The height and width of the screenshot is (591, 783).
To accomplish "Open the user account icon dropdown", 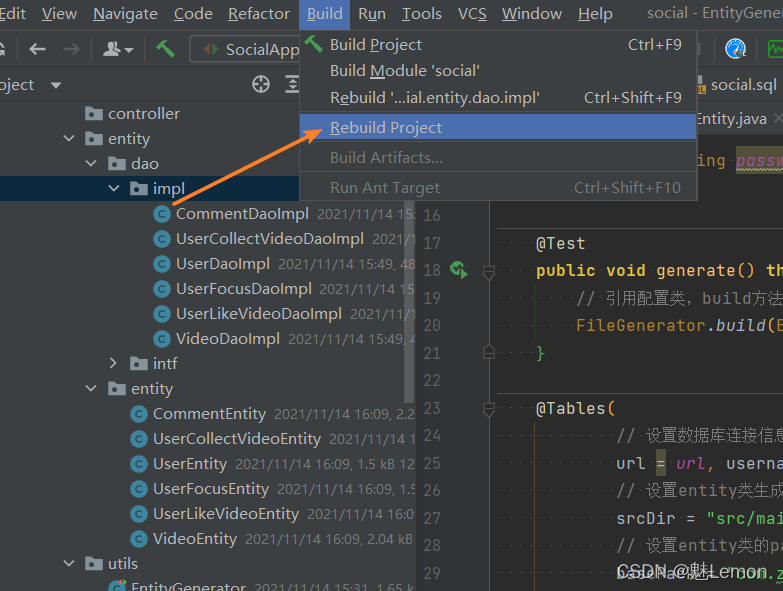I will pos(118,49).
